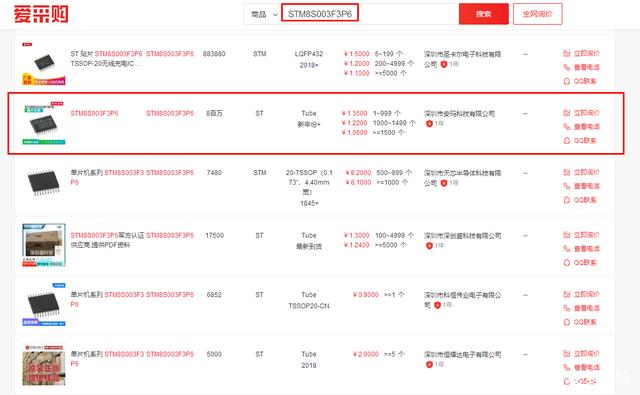The image size is (640, 395).
Task: Click 查看电话 phone icon in the 17500 row
Action: (567, 249)
